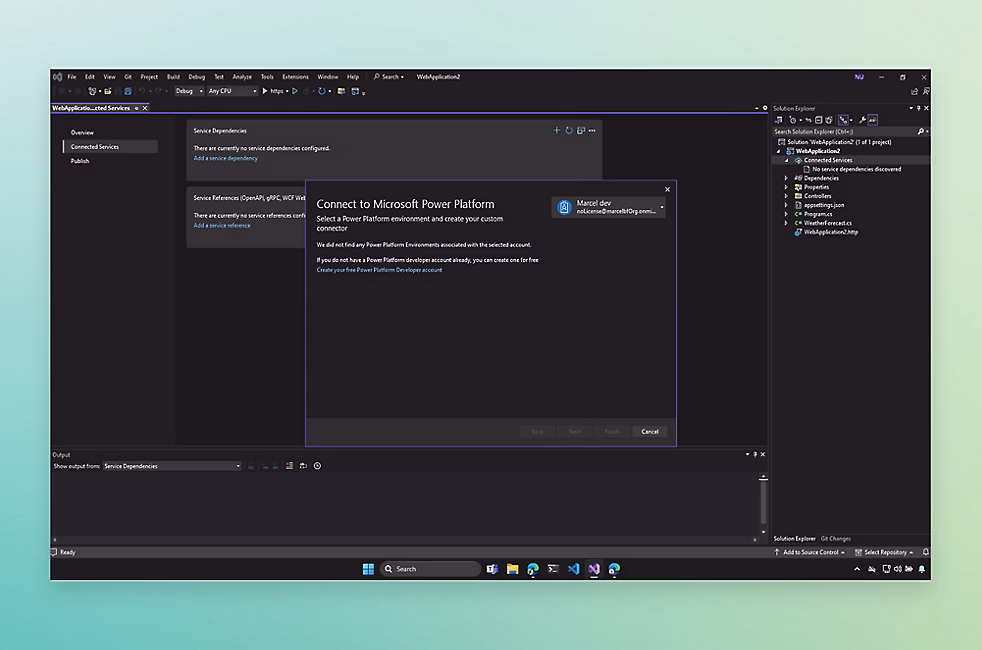Open the Any CPU platform dropdown
The image size is (982, 650).
coord(232,91)
